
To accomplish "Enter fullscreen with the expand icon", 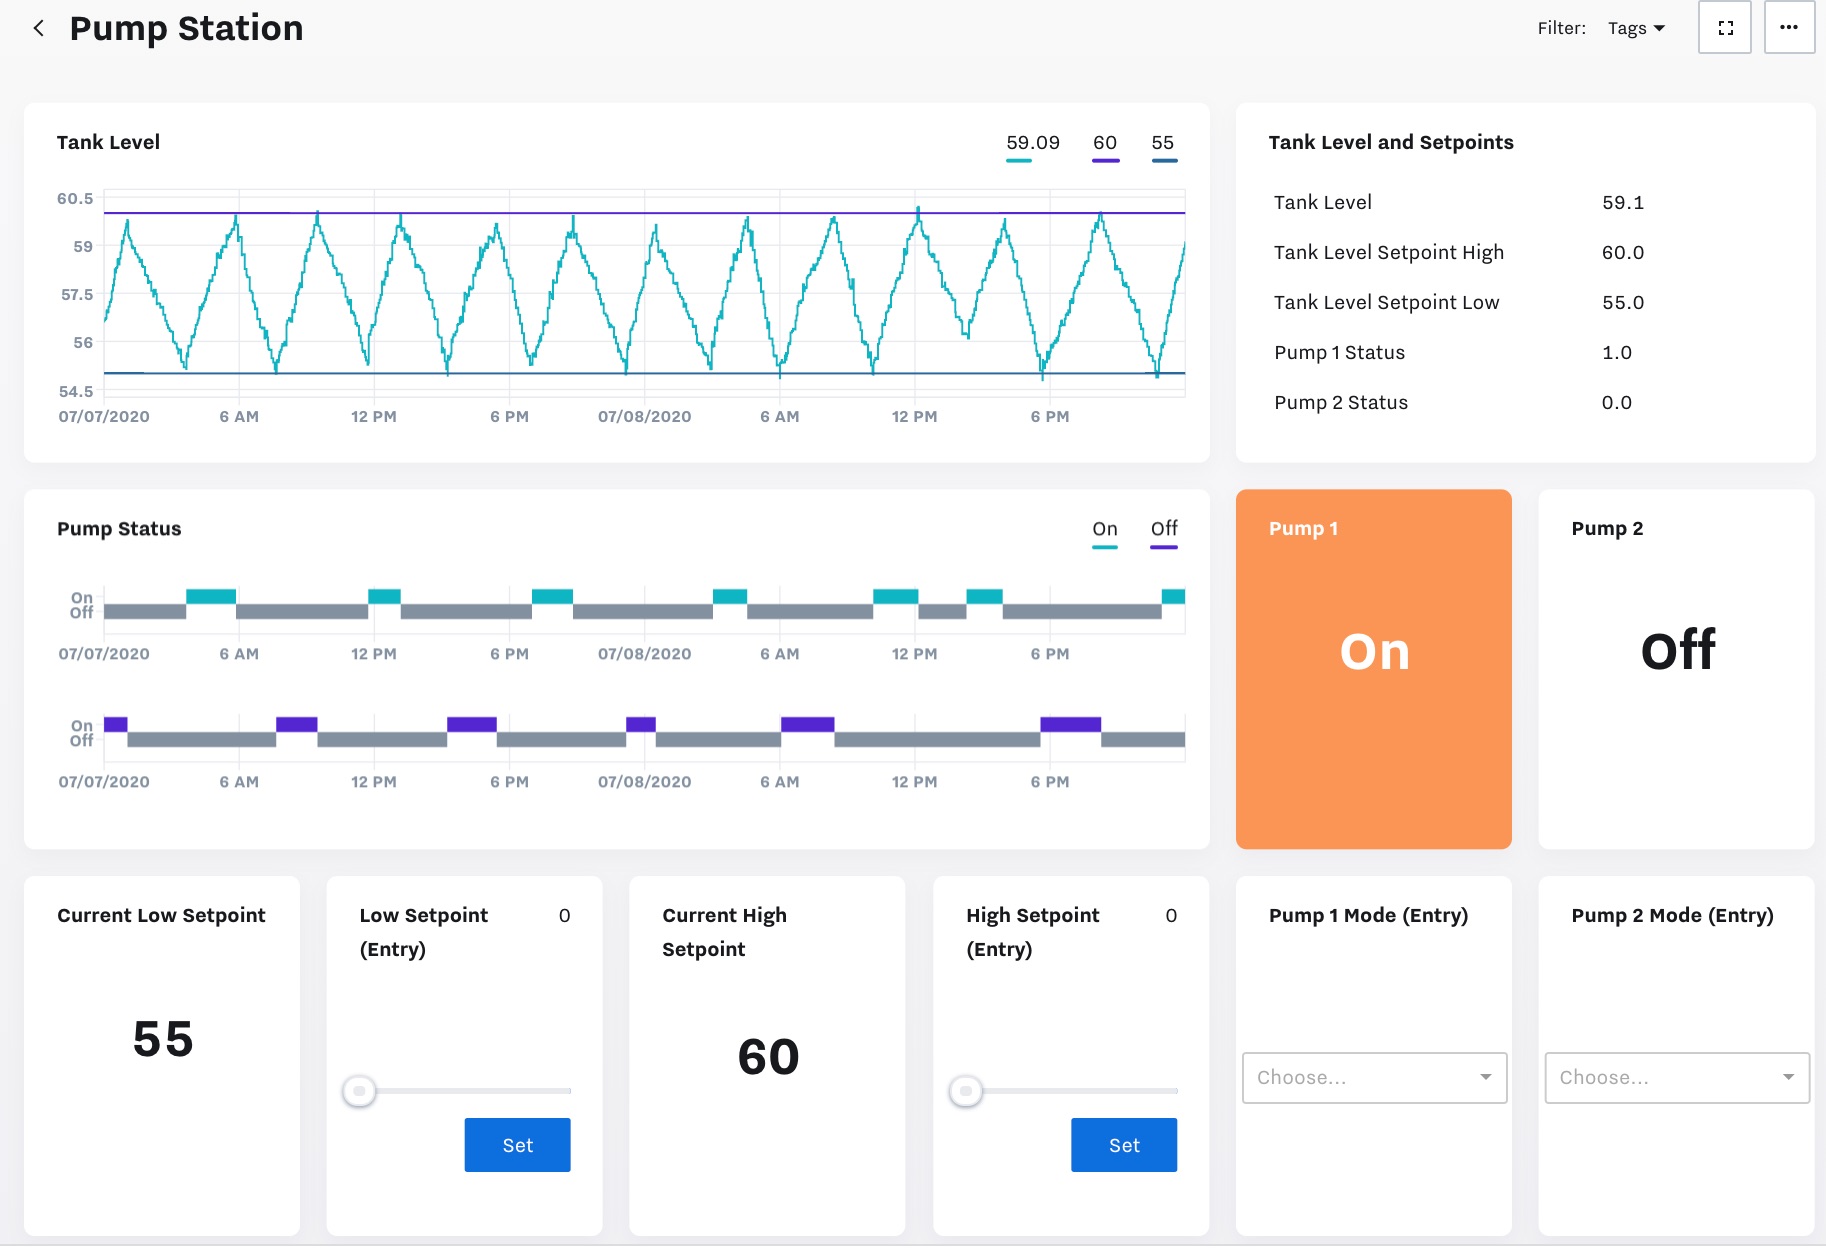I will (x=1725, y=28).
